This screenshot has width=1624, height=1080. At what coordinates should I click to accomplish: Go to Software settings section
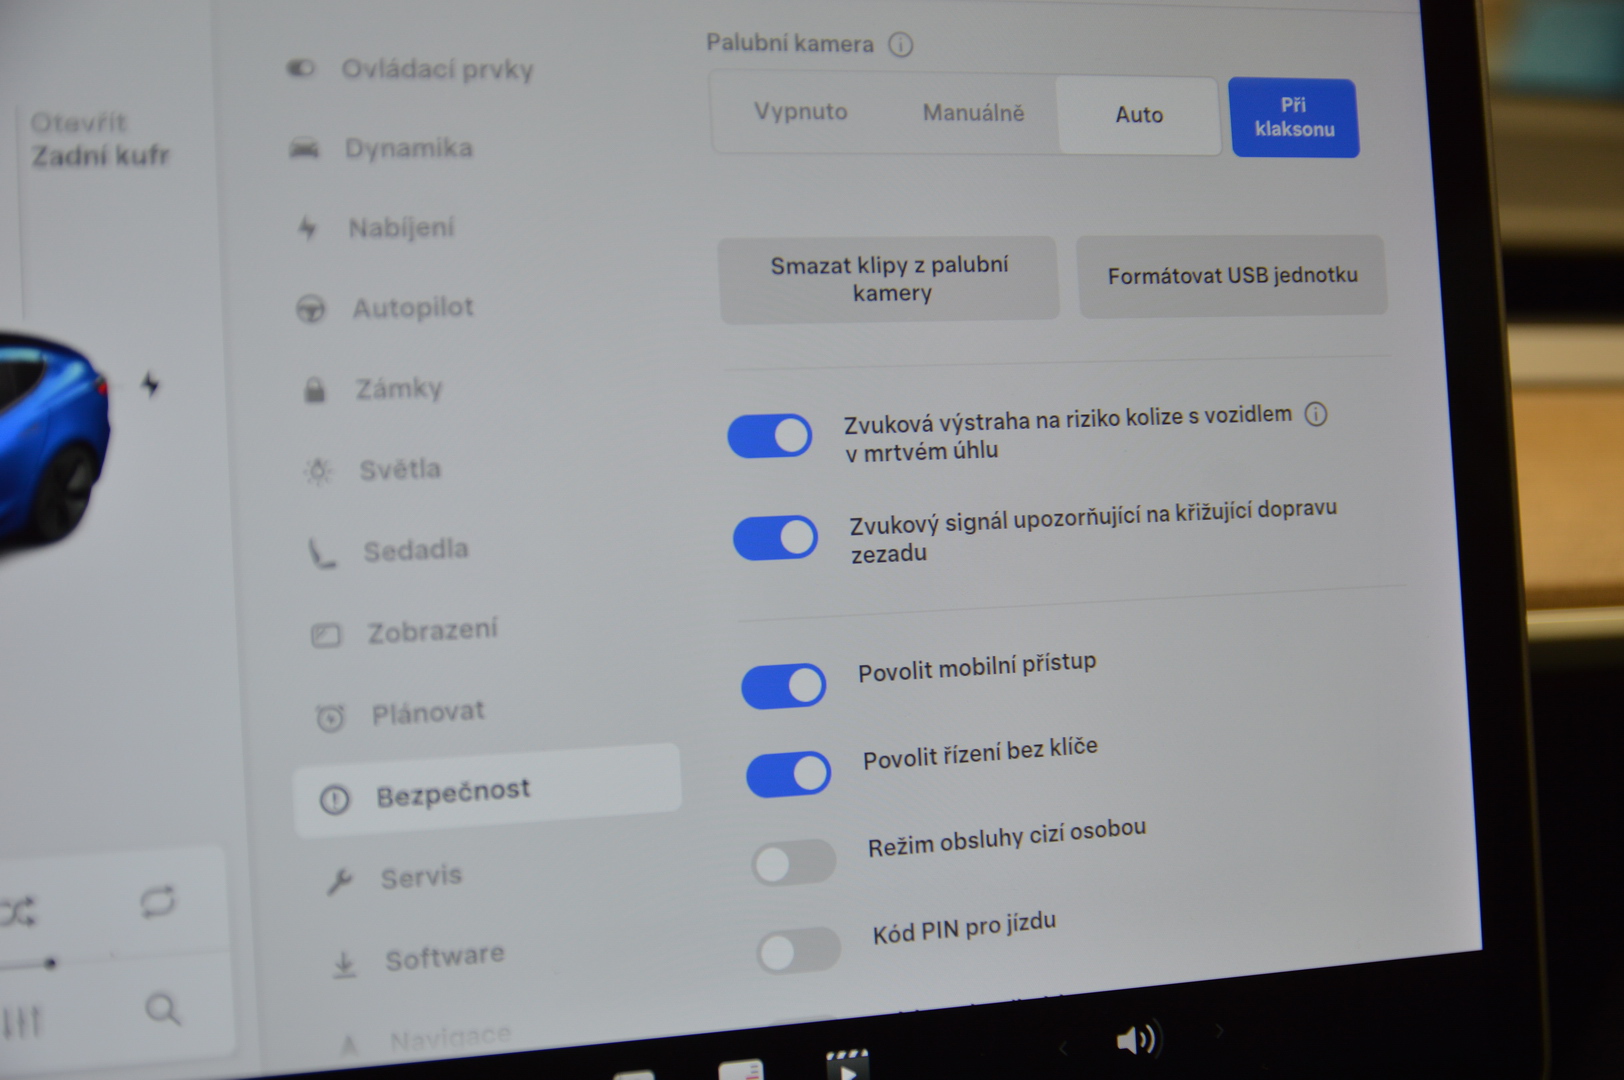[x=444, y=957]
